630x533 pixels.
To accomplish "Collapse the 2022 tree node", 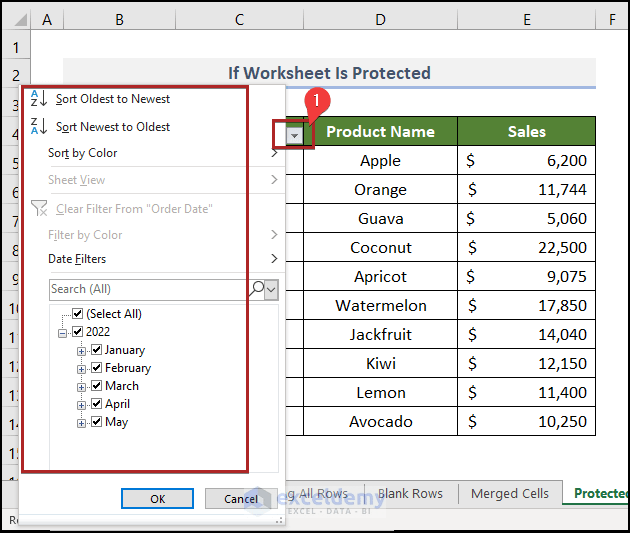I will pyautogui.click(x=62, y=333).
